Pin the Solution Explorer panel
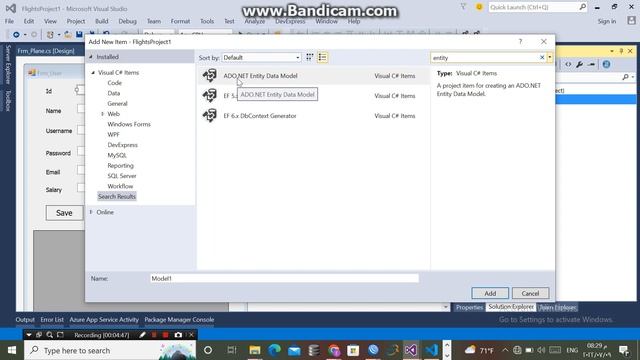Image resolution: width=640 pixels, height=360 pixels. pyautogui.click(x=621, y=51)
